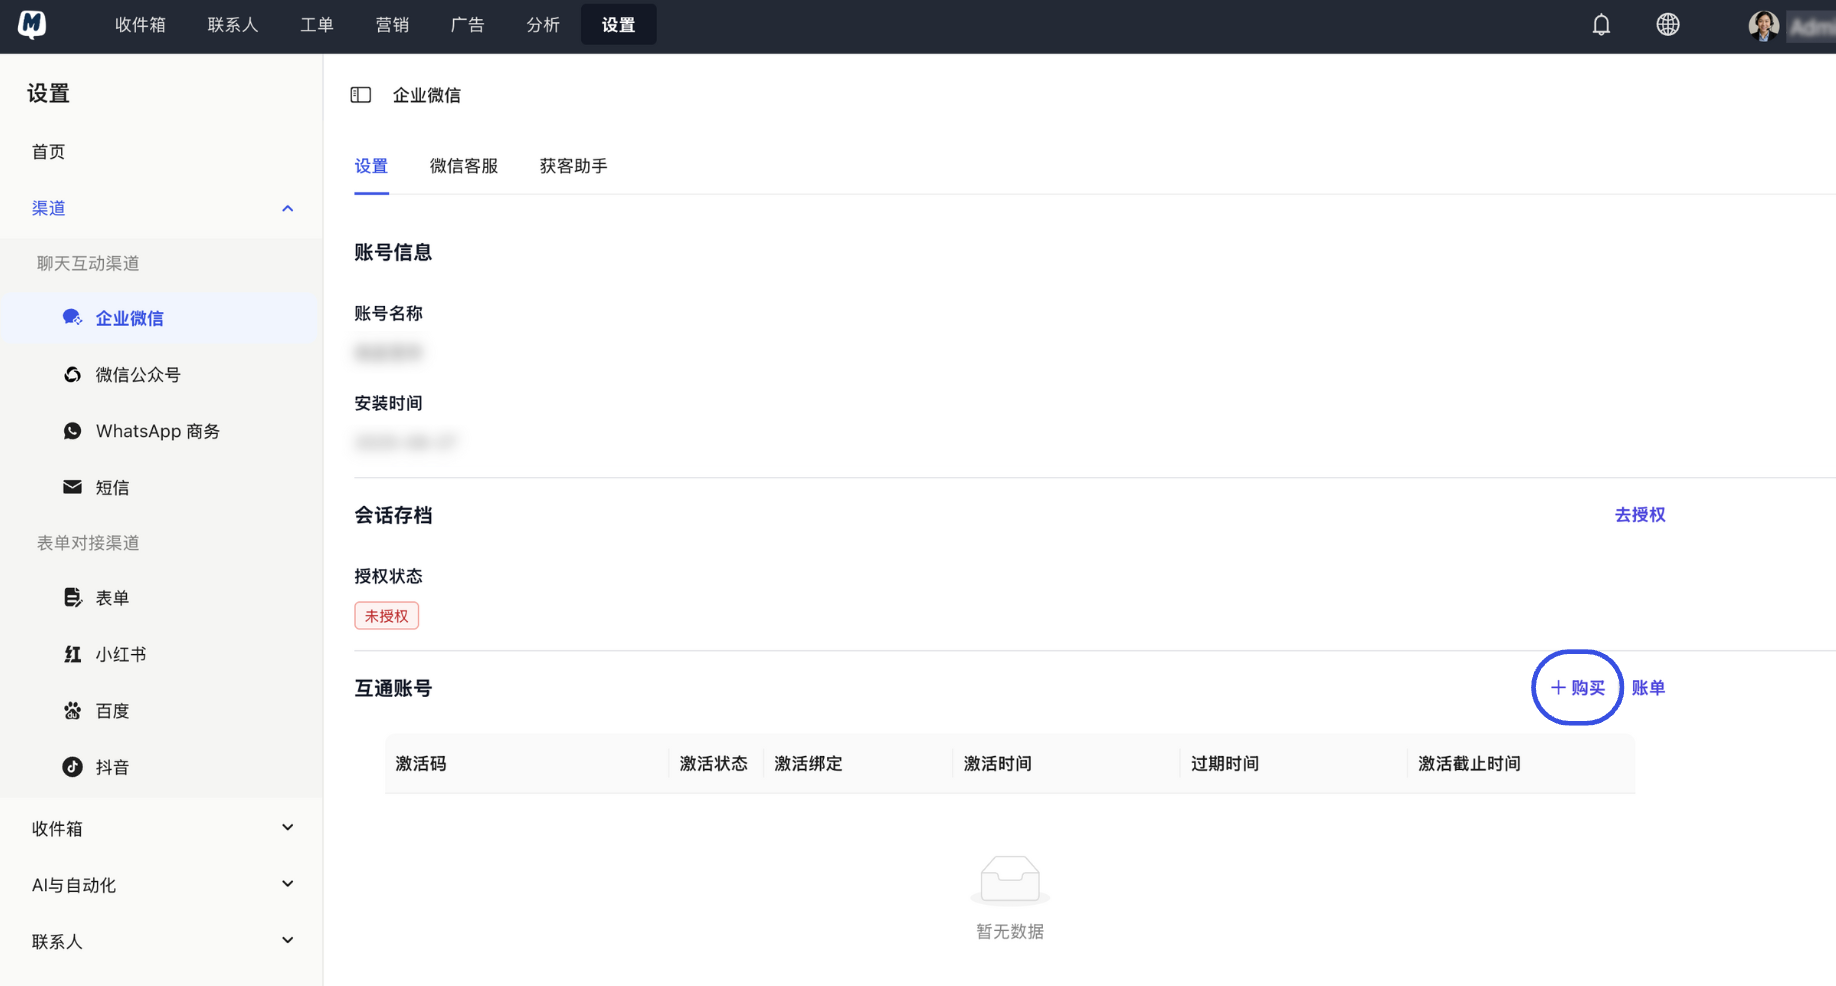Open the 百度 channel

[x=112, y=710]
